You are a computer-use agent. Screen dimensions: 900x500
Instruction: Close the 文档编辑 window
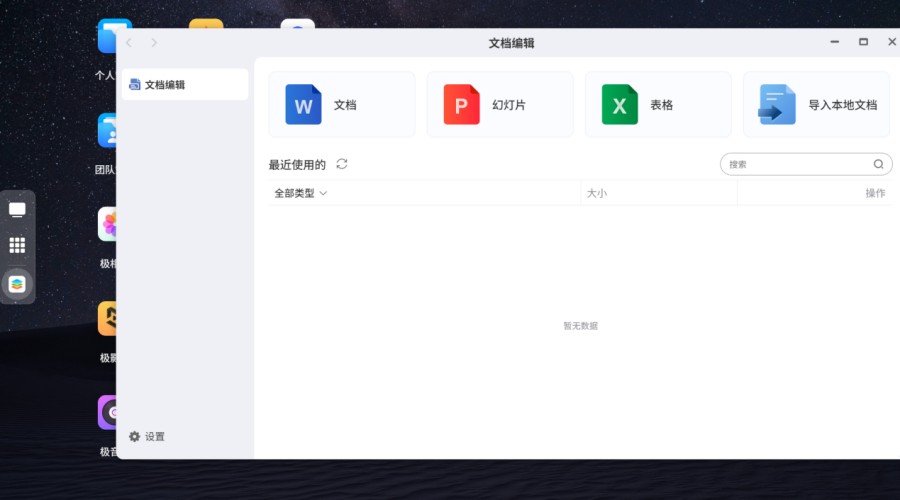(892, 42)
